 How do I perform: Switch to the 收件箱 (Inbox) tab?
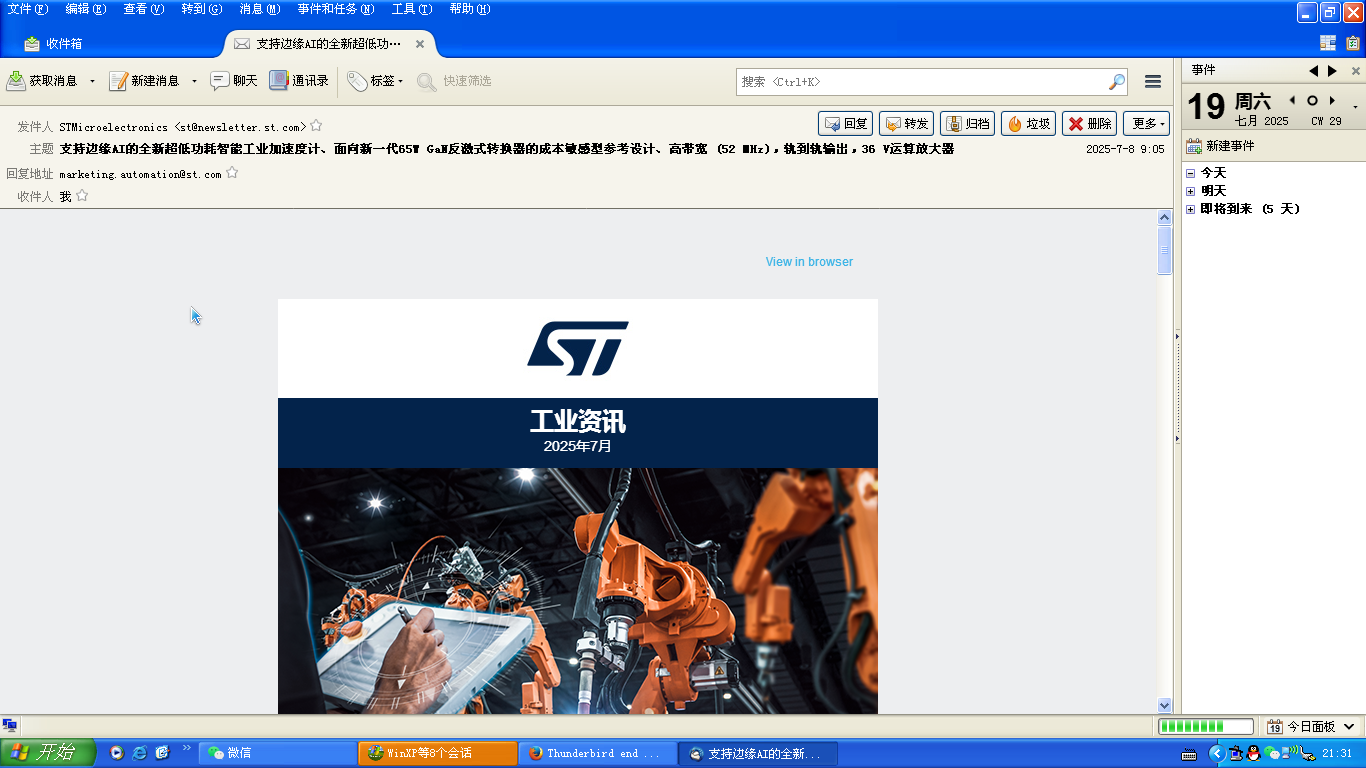[54, 44]
